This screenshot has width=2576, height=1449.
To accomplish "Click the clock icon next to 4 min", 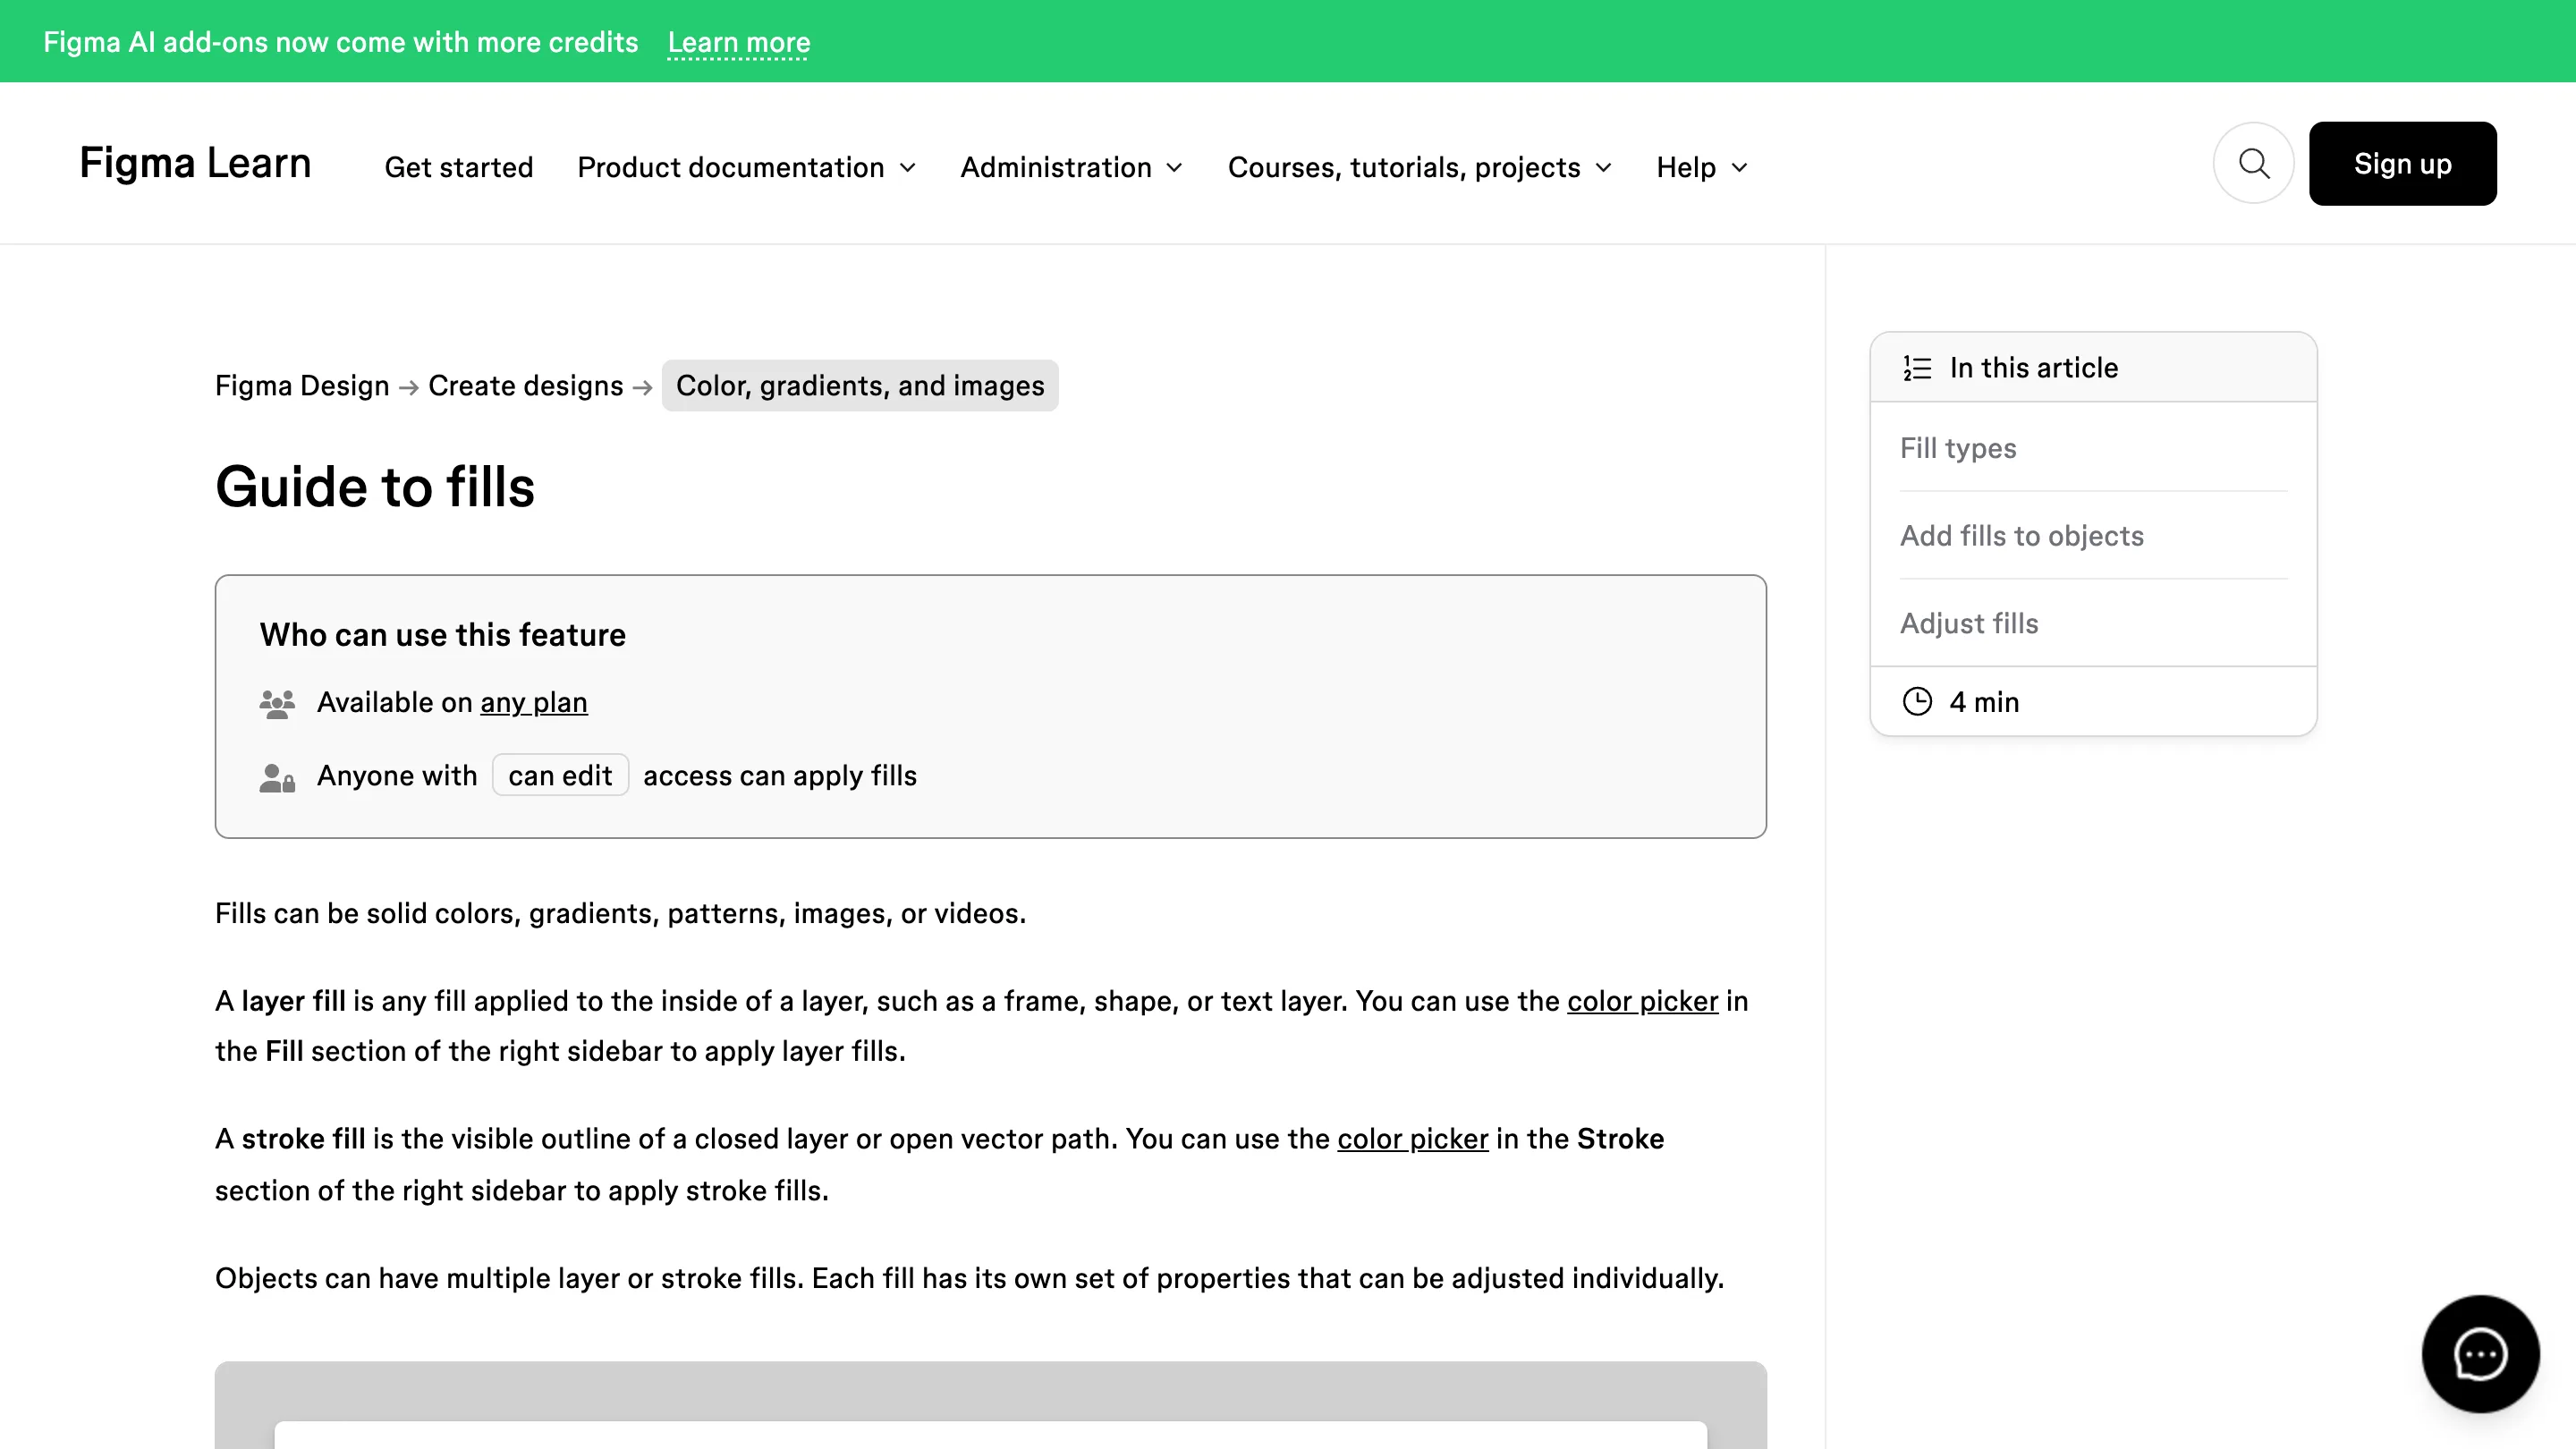I will pos(1917,702).
